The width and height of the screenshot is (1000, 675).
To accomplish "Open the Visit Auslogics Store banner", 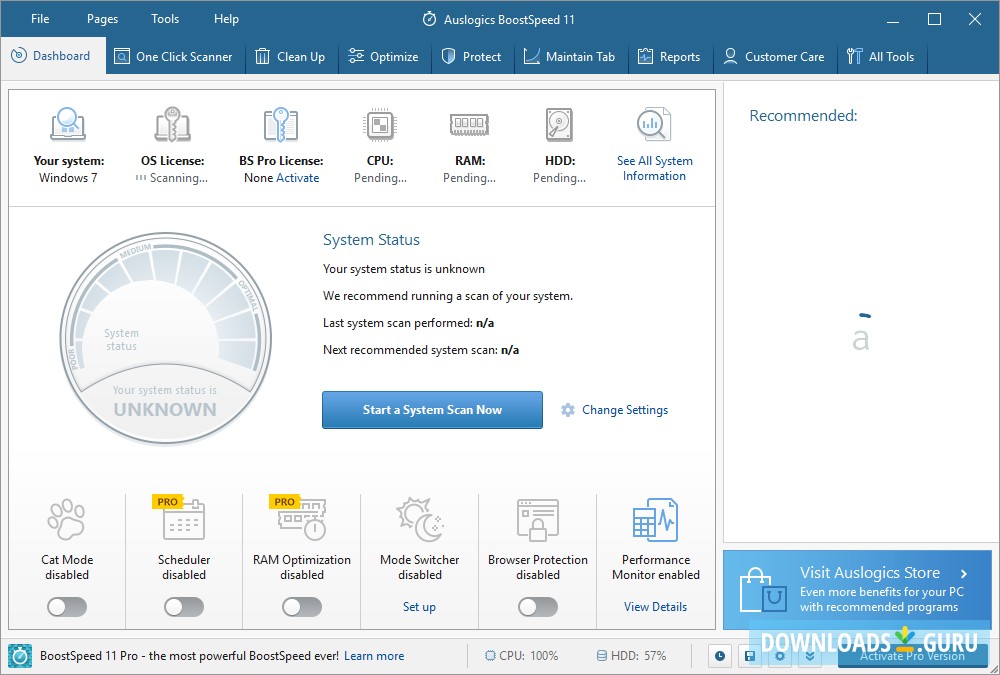I will 857,590.
